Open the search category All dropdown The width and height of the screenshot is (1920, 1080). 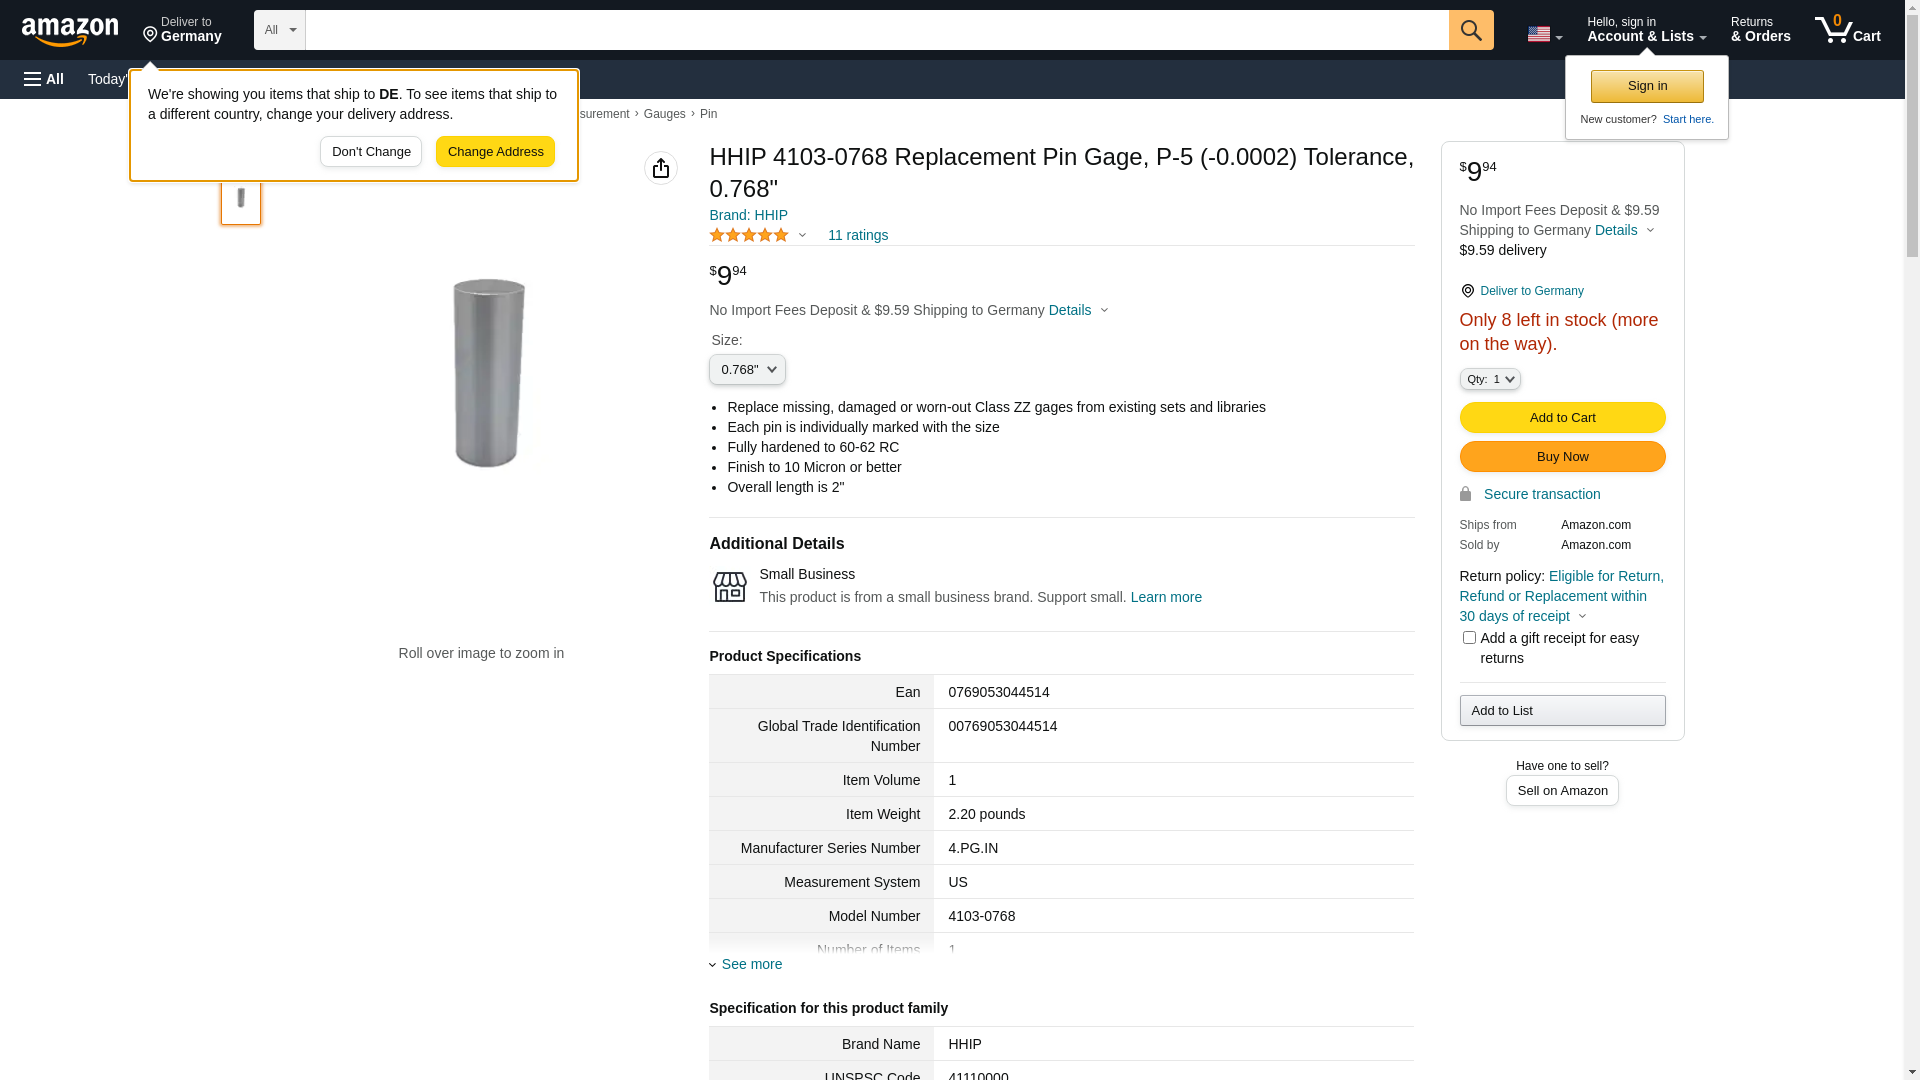tap(279, 30)
